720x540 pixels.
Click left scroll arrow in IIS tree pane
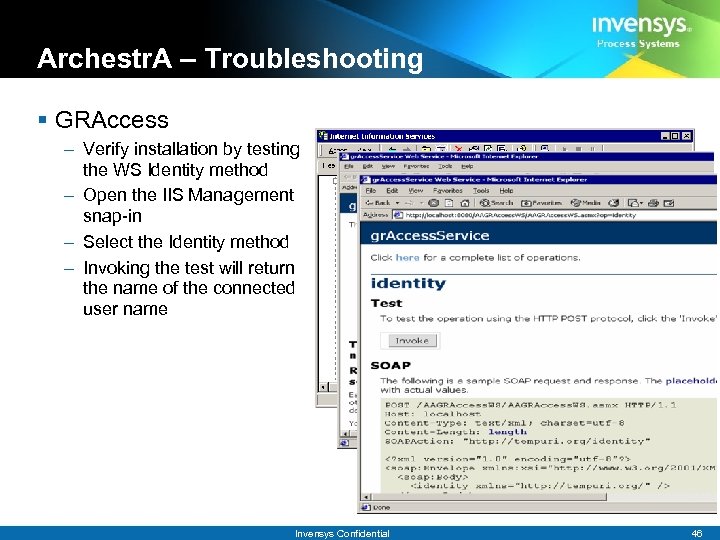tap(323, 387)
